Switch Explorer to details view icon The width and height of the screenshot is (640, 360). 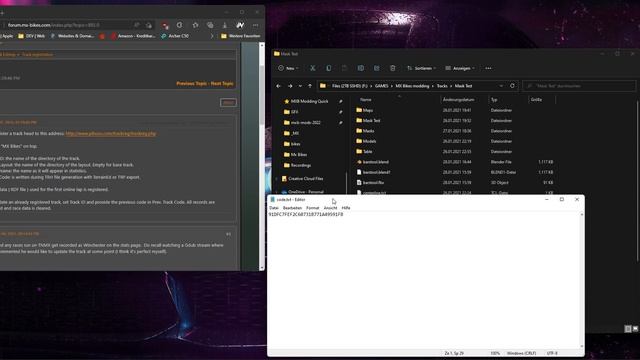[x=628, y=329]
